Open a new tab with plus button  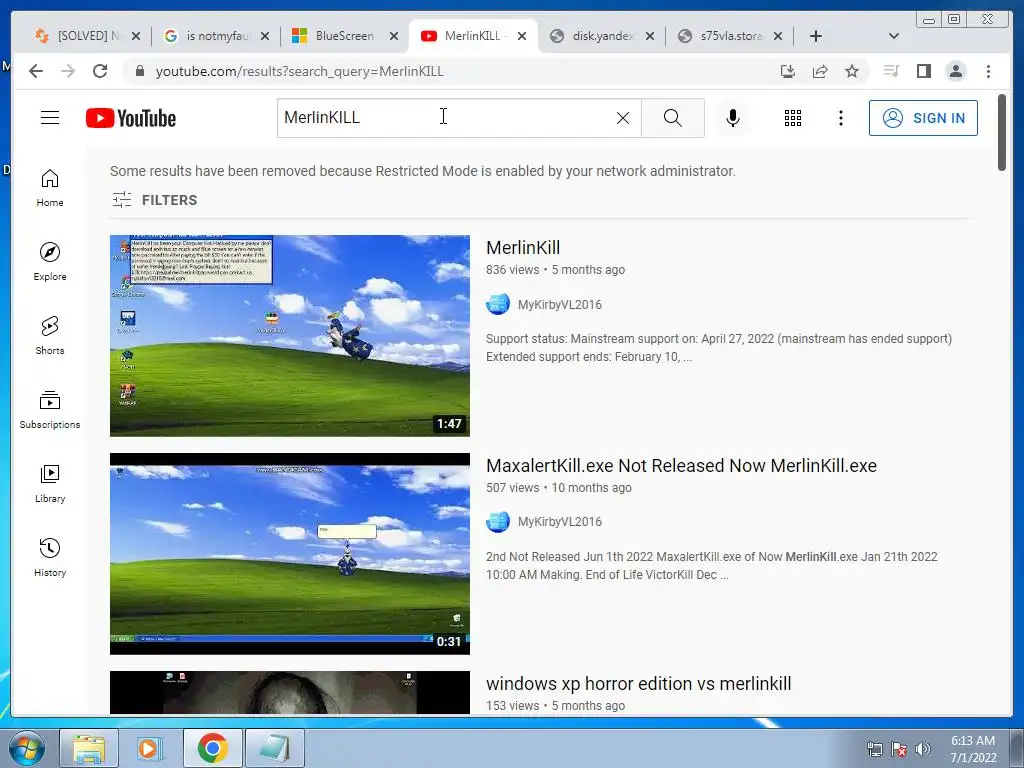click(x=816, y=36)
